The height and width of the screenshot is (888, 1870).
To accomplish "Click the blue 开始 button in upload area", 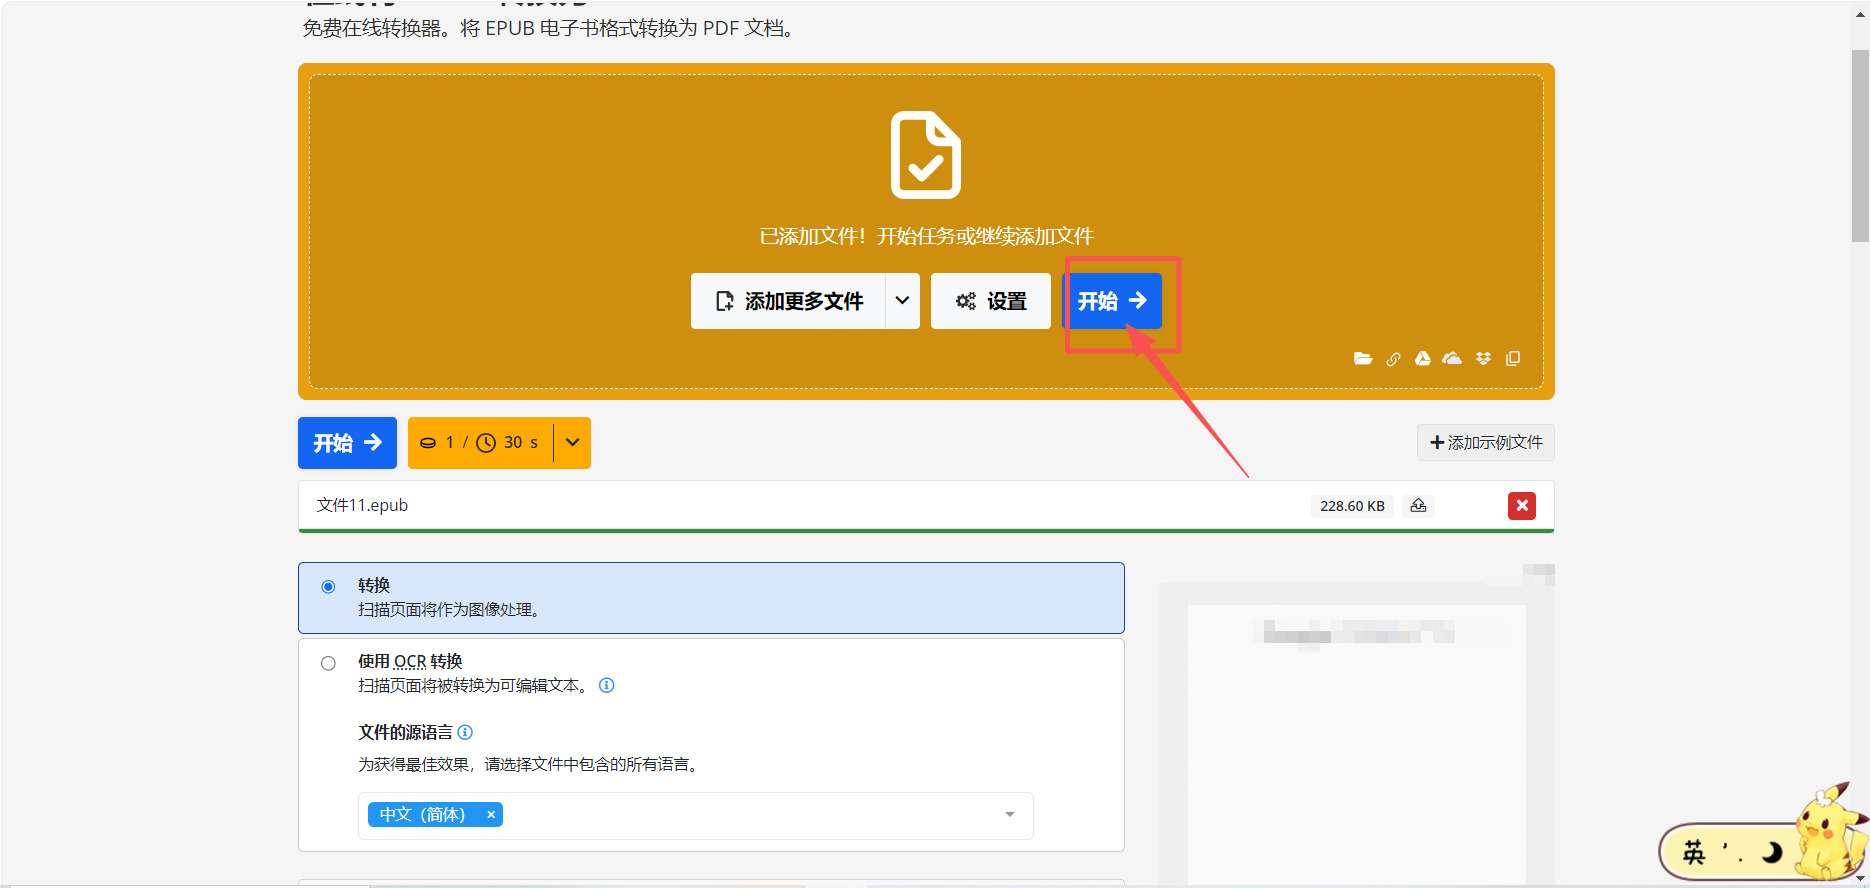I will click(x=1112, y=301).
